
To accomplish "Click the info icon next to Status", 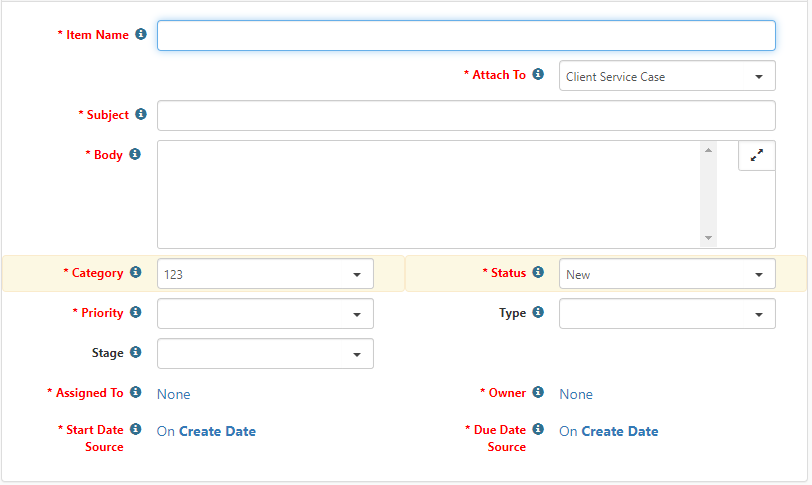I will [x=538, y=273].
